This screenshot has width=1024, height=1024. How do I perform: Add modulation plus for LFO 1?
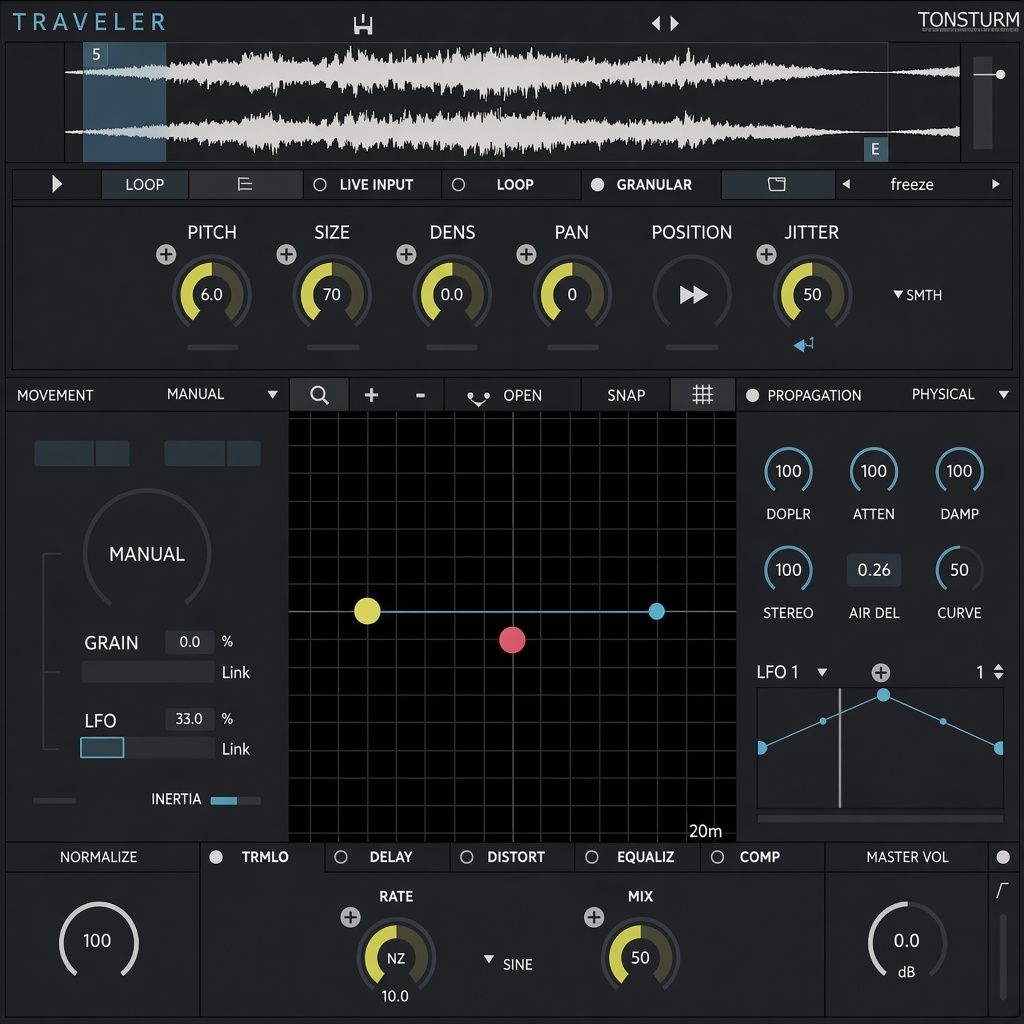click(880, 672)
